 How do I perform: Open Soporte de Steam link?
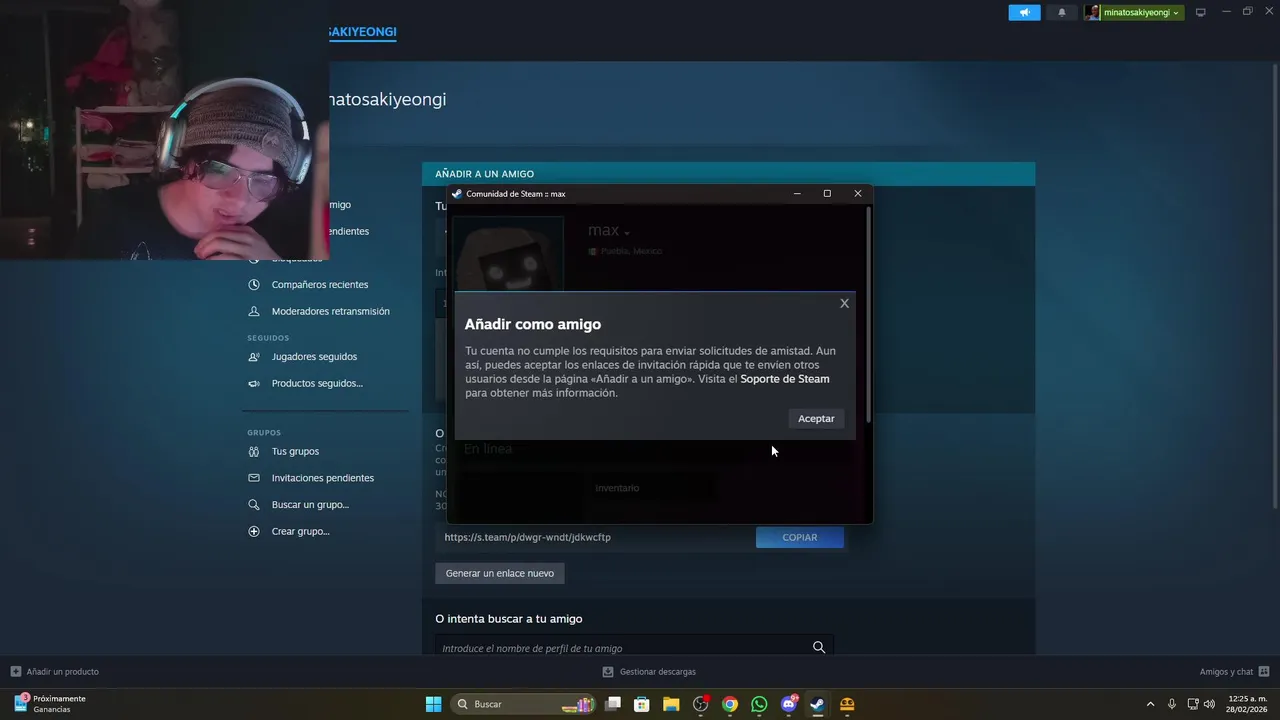pyautogui.click(x=785, y=379)
